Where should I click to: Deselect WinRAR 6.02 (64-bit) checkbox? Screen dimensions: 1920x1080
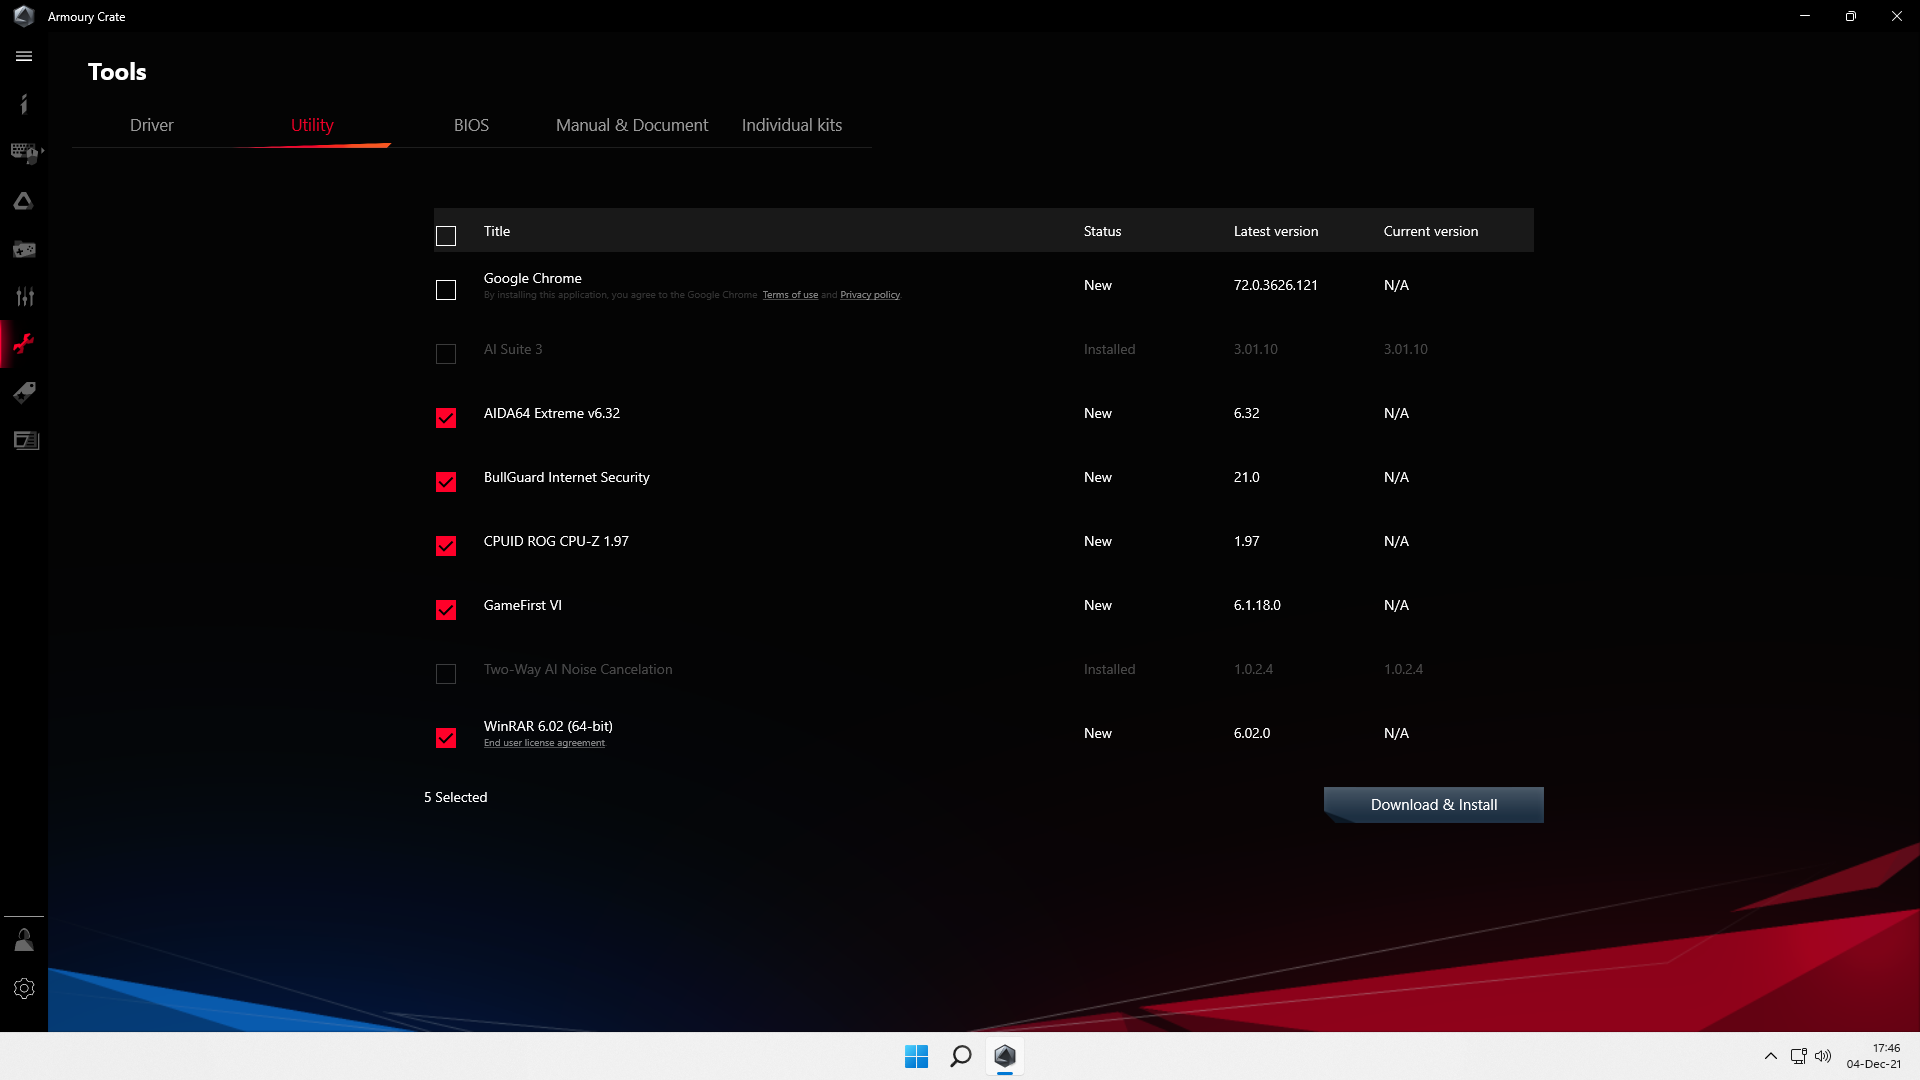[446, 738]
